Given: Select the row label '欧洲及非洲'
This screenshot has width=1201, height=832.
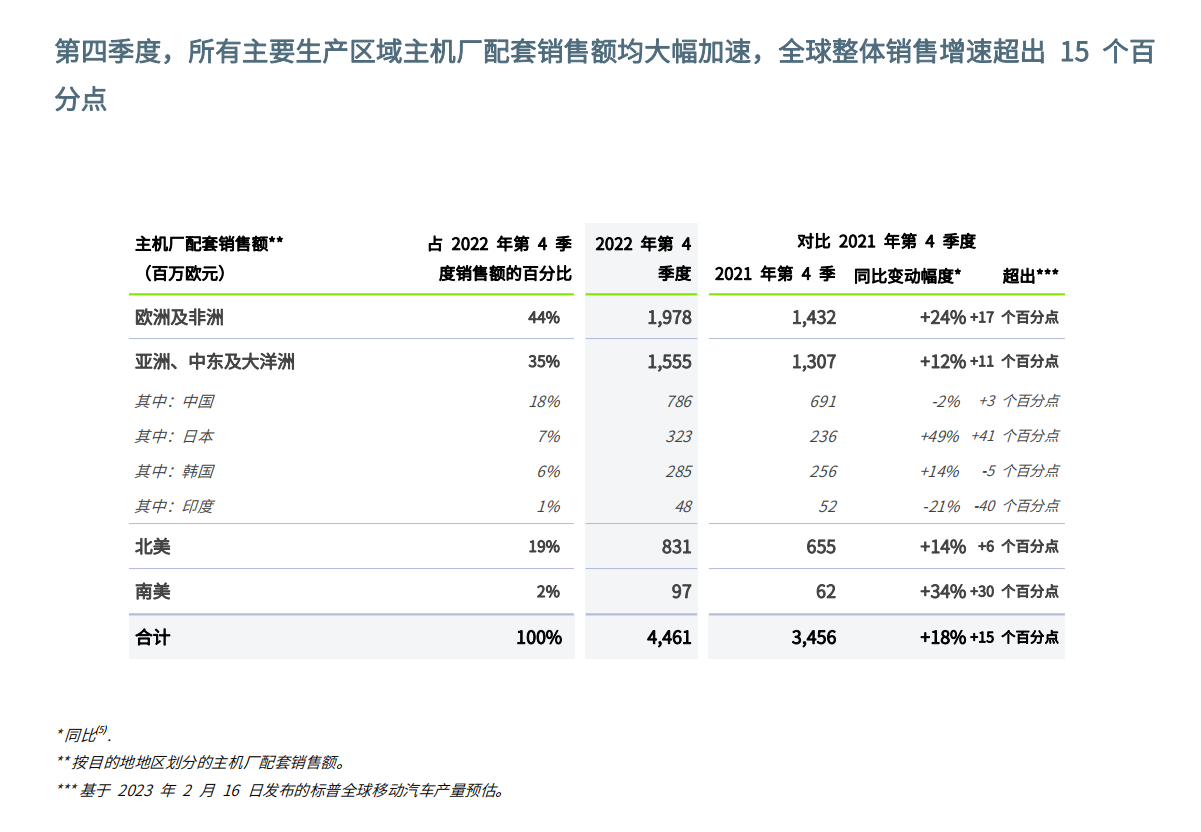Looking at the screenshot, I should click(179, 317).
